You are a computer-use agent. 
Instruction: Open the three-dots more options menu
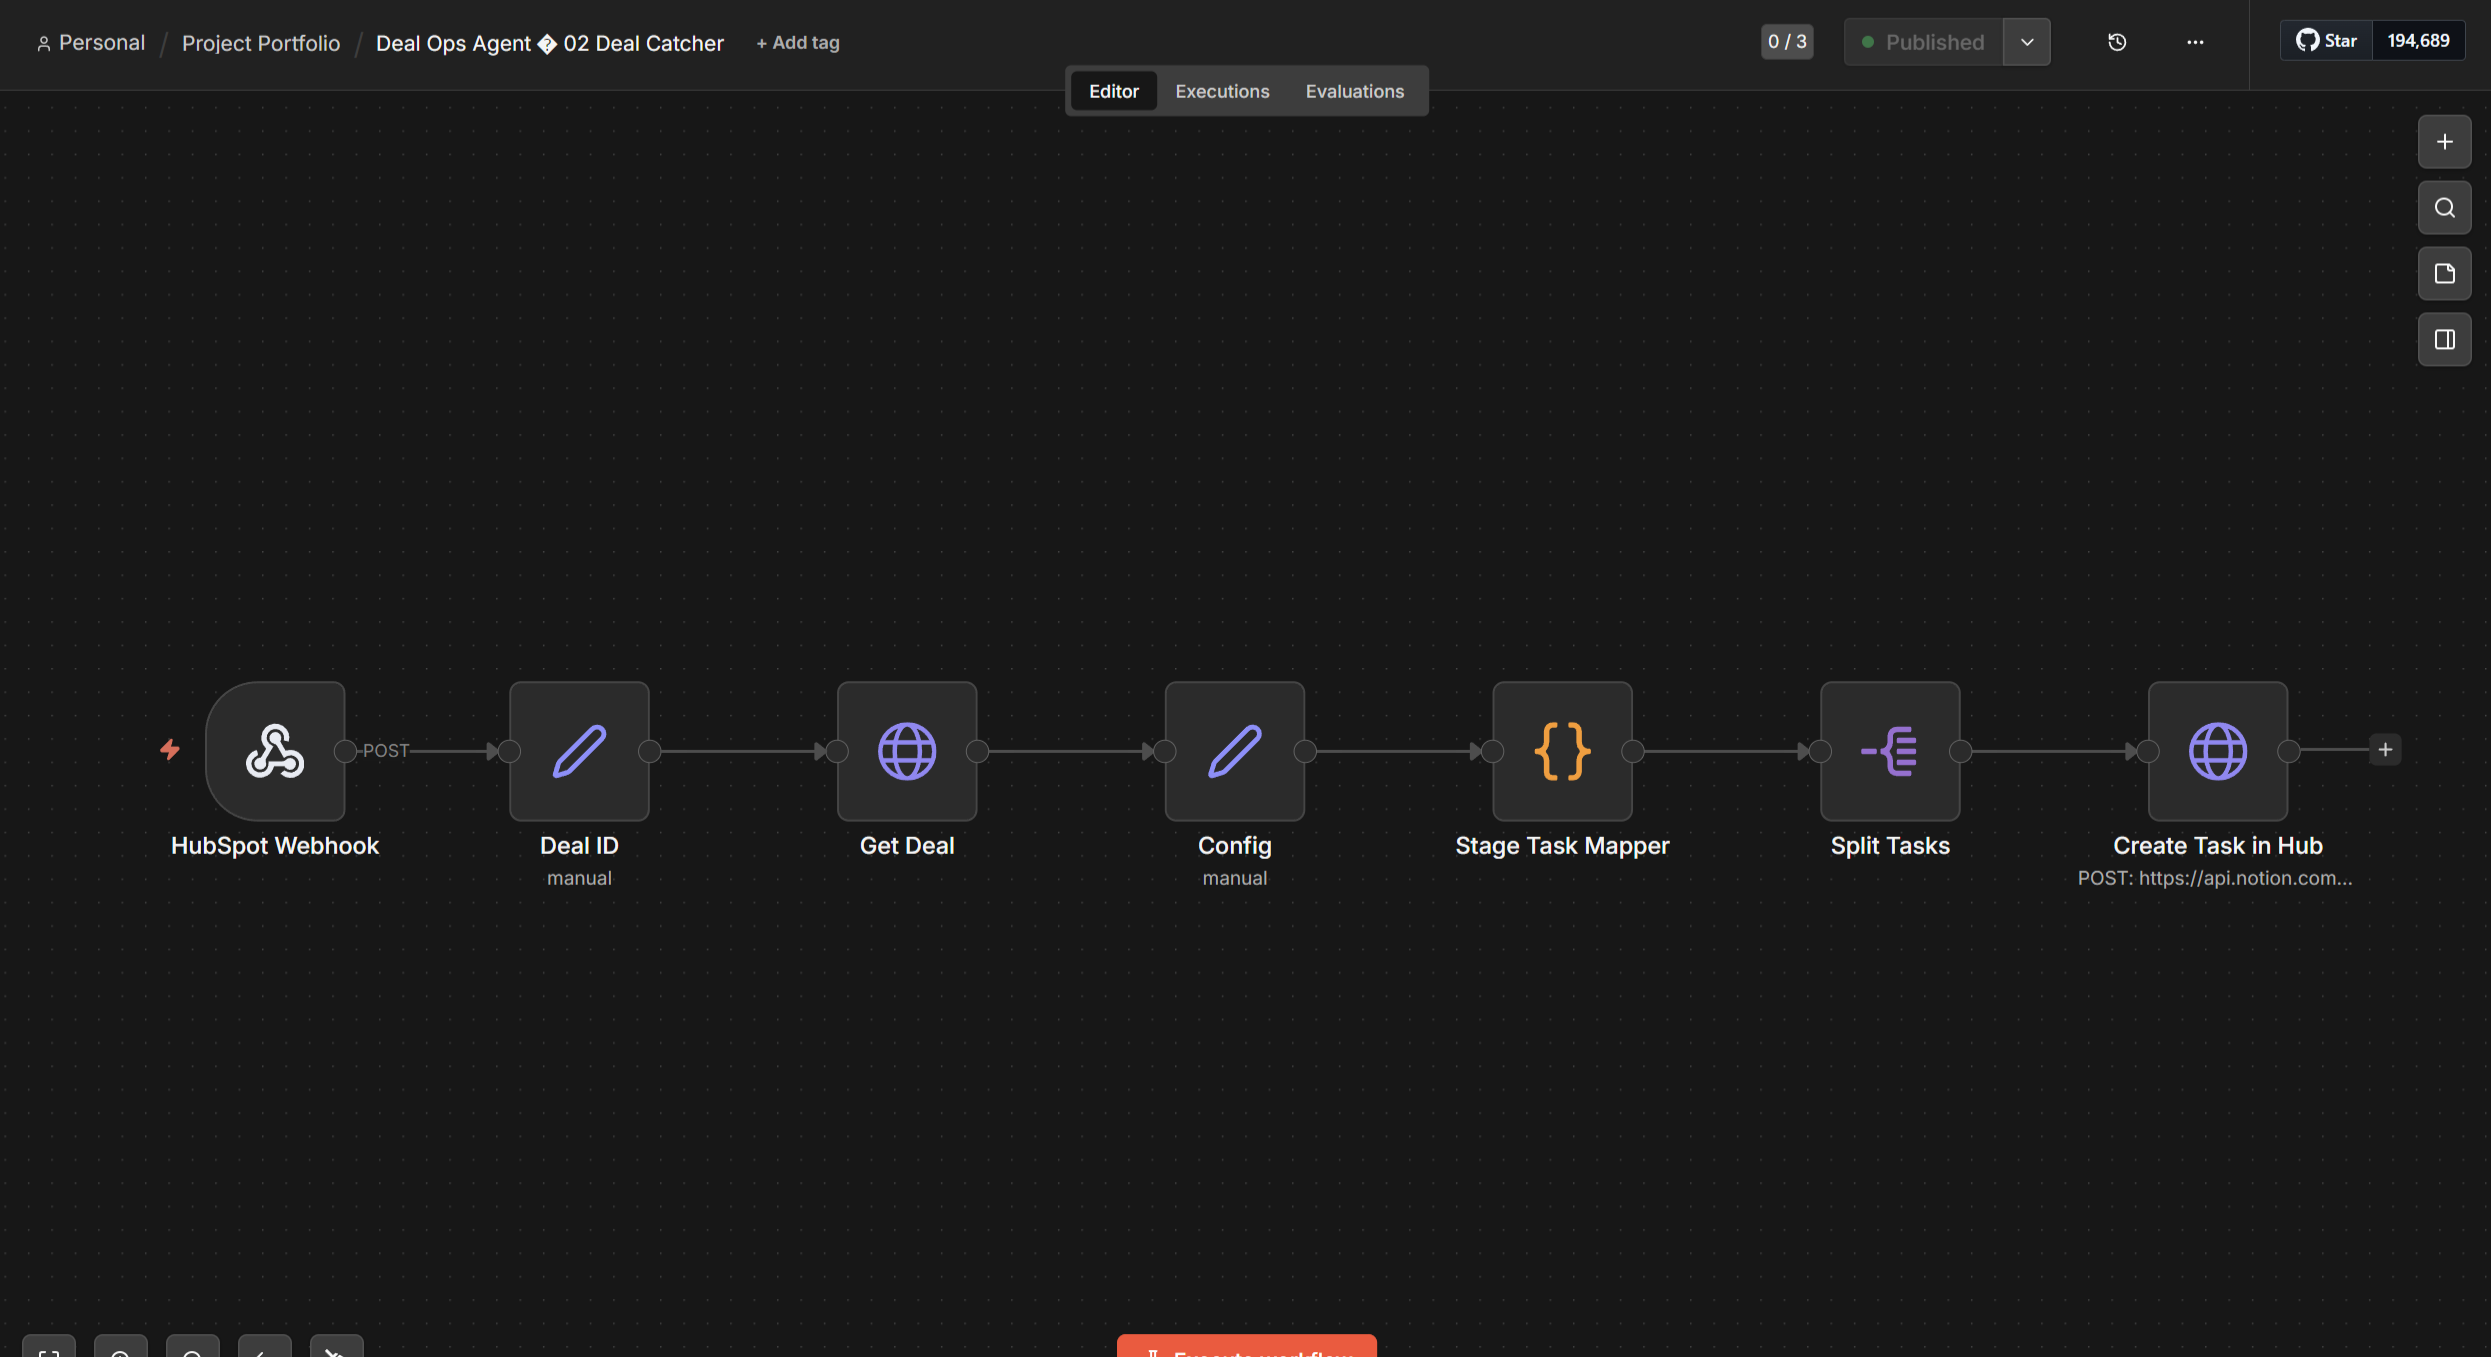2195,42
